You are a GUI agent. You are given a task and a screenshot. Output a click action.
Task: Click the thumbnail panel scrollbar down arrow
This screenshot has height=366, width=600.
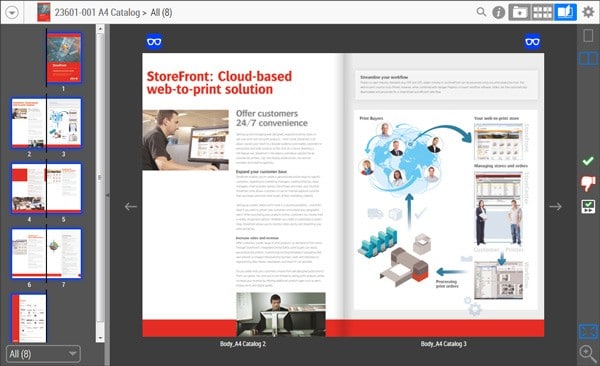[x=100, y=338]
